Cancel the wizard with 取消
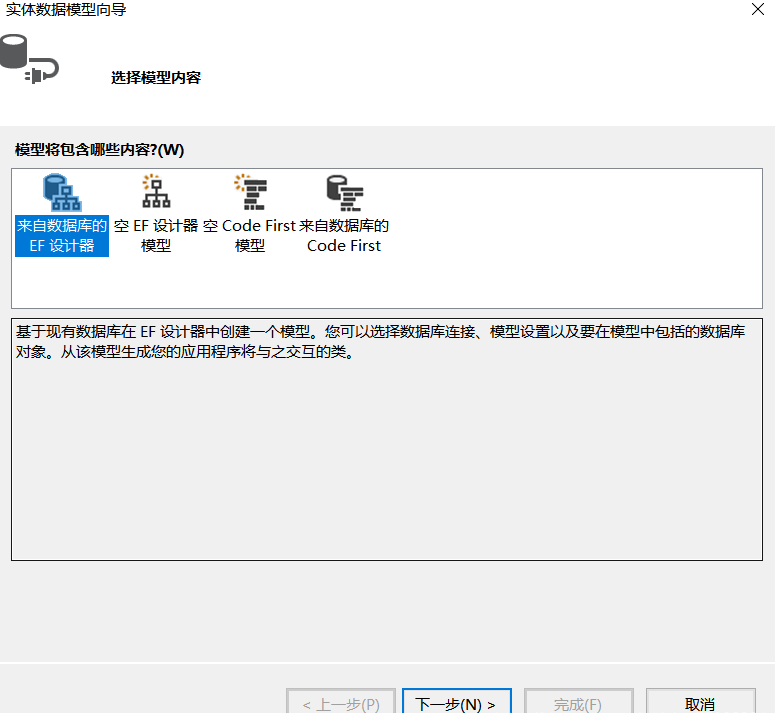 [x=701, y=703]
